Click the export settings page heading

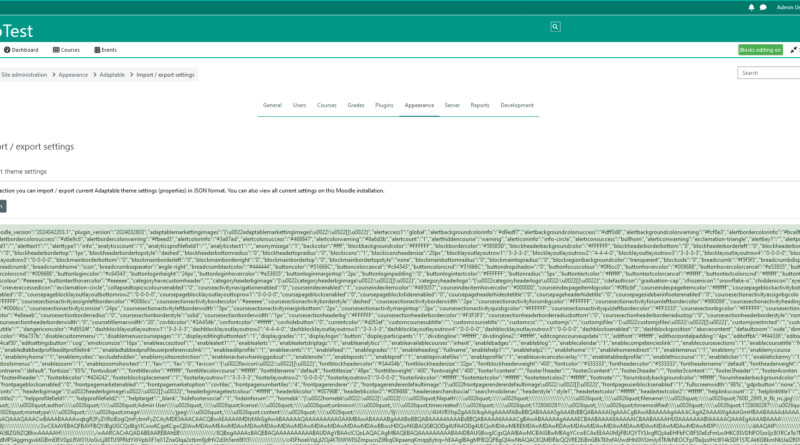(x=37, y=146)
